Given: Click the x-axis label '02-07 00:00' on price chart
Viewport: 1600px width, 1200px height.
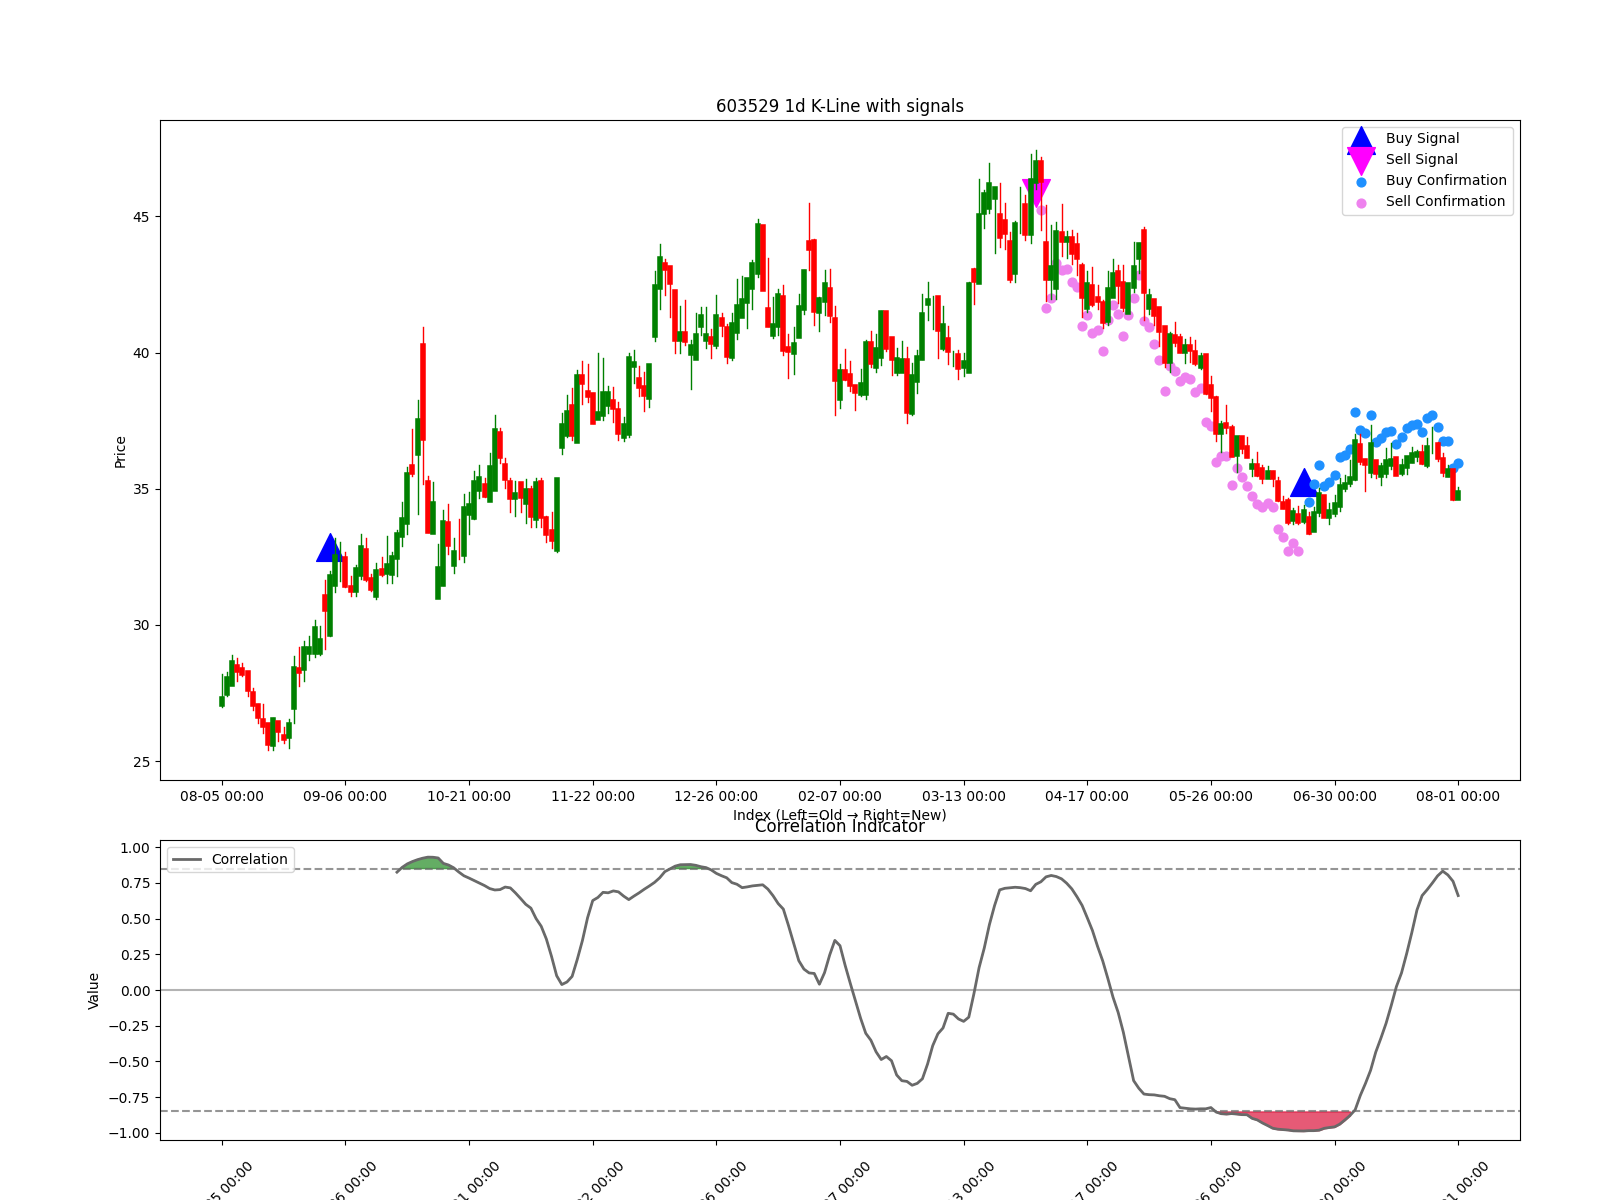Looking at the screenshot, I should click(x=840, y=796).
